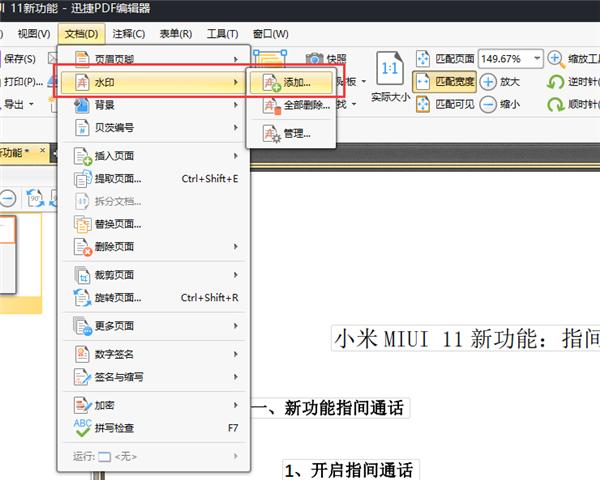600x480 pixels.
Task: Open the 窗口(W) menu
Action: click(x=271, y=34)
